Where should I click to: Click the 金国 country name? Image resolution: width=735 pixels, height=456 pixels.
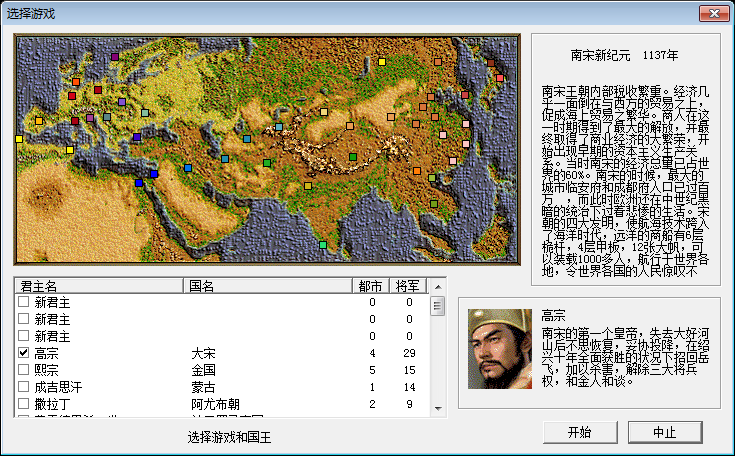coord(203,370)
